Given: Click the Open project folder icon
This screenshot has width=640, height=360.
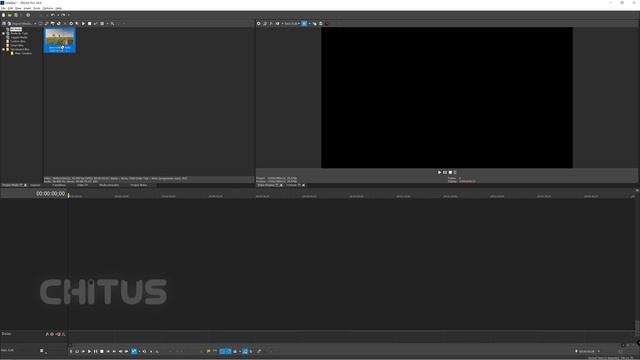Looking at the screenshot, I should (9, 15).
